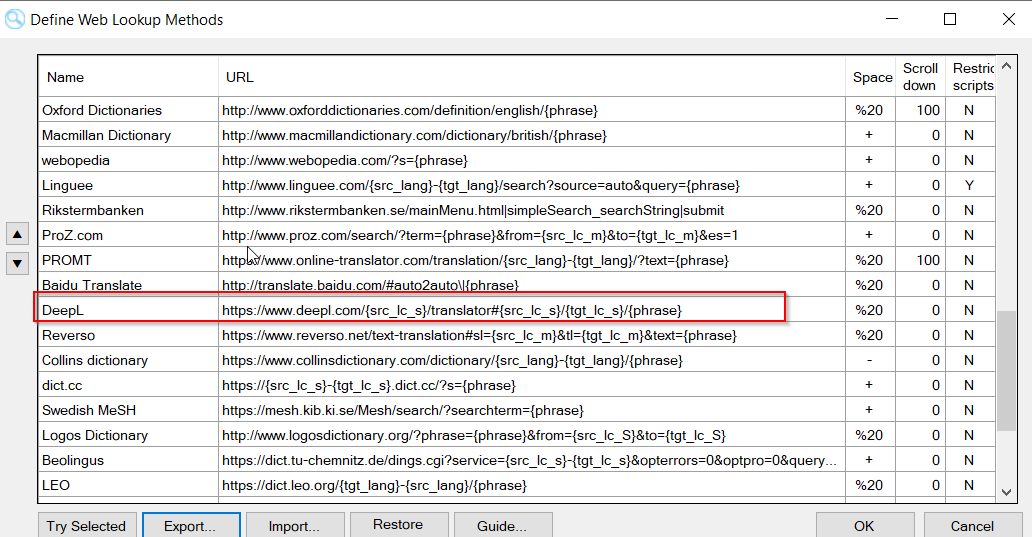Click the Collins dictionary space value dash
This screenshot has width=1032, height=537.
[869, 360]
